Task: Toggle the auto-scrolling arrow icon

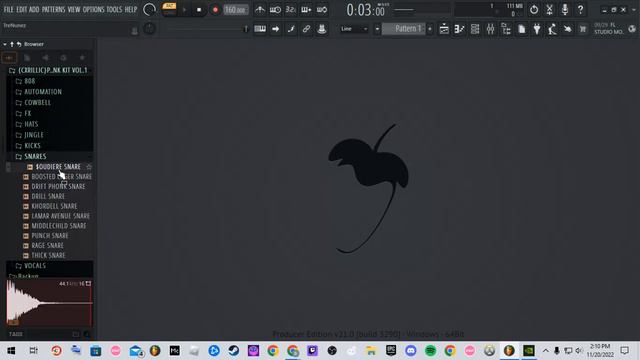Action: click(x=276, y=29)
